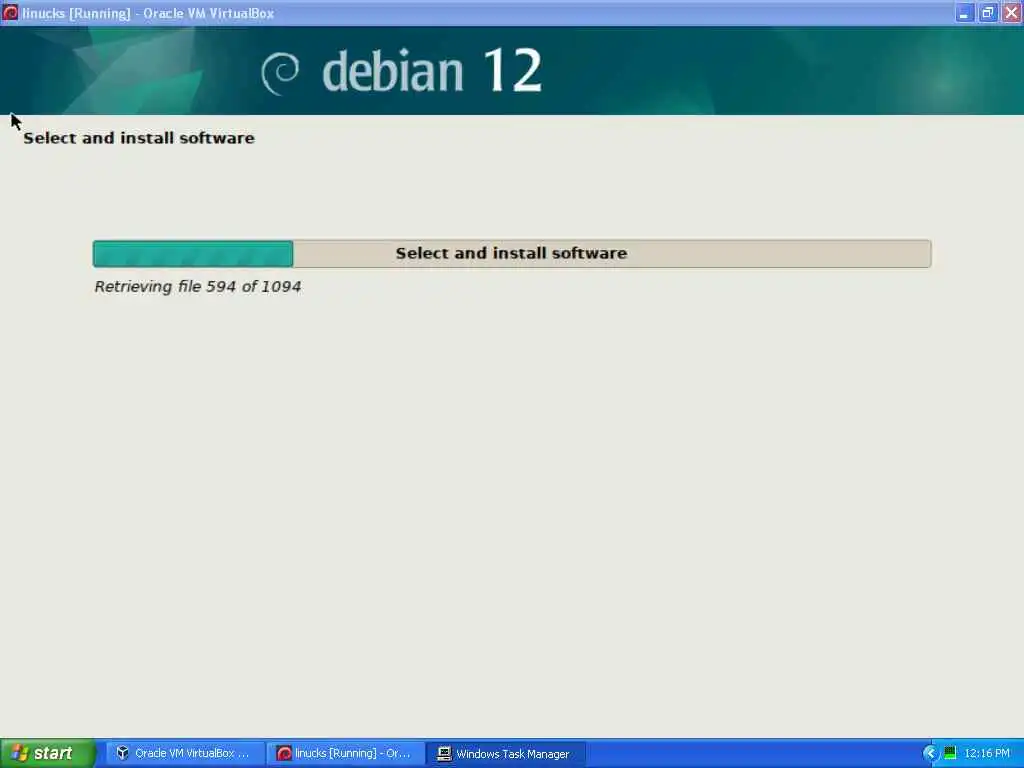Switch to Oracle VM VirtualBox Manager taskbar item
The image size is (1024, 768).
click(x=184, y=754)
